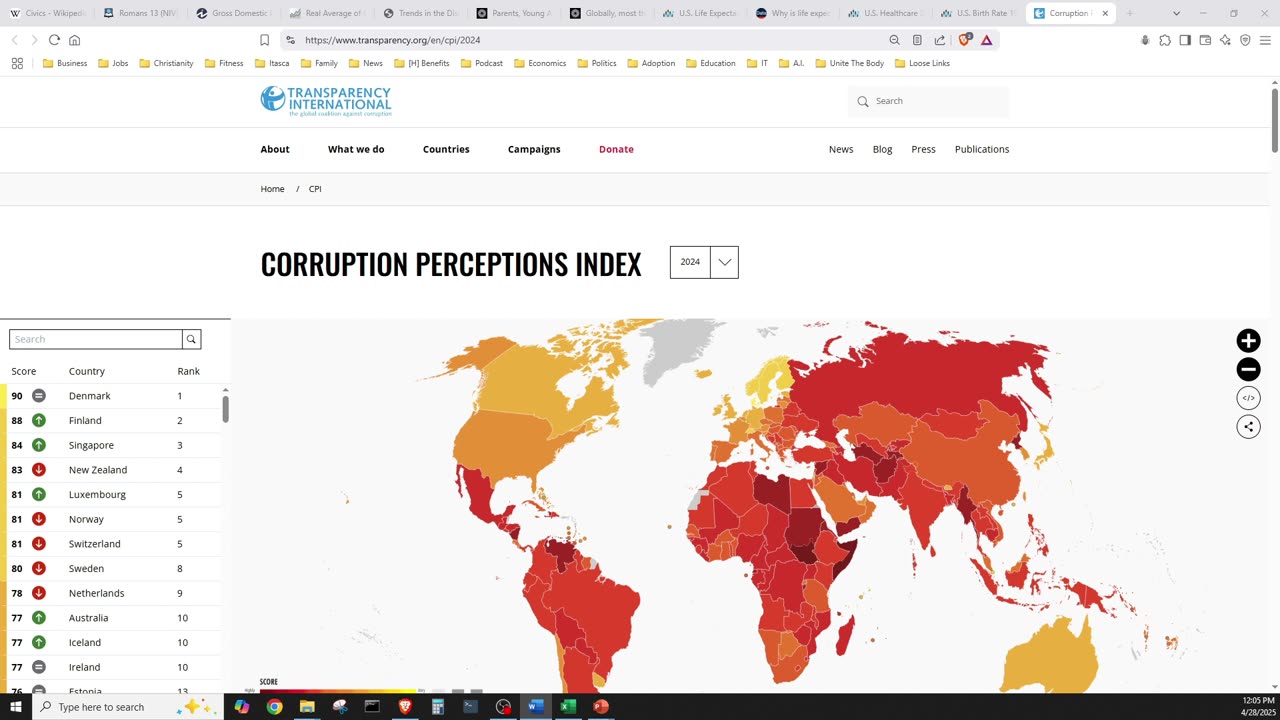Open the browser hamburger menu

tap(1265, 40)
